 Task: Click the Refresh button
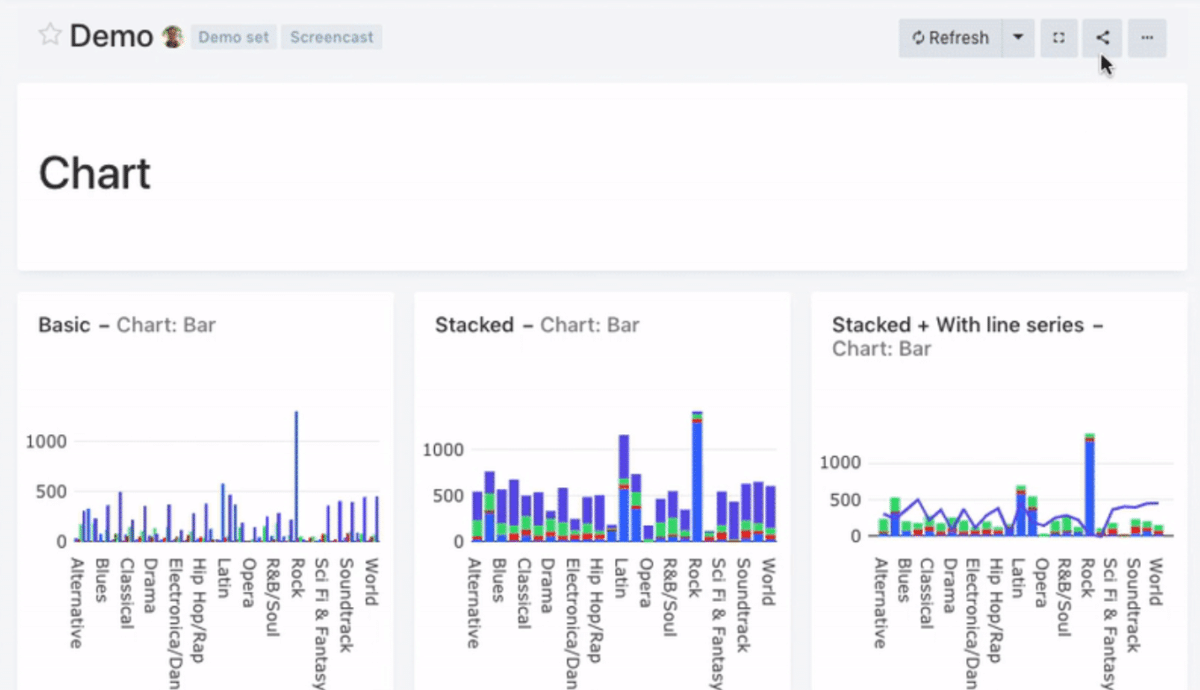[950, 37]
